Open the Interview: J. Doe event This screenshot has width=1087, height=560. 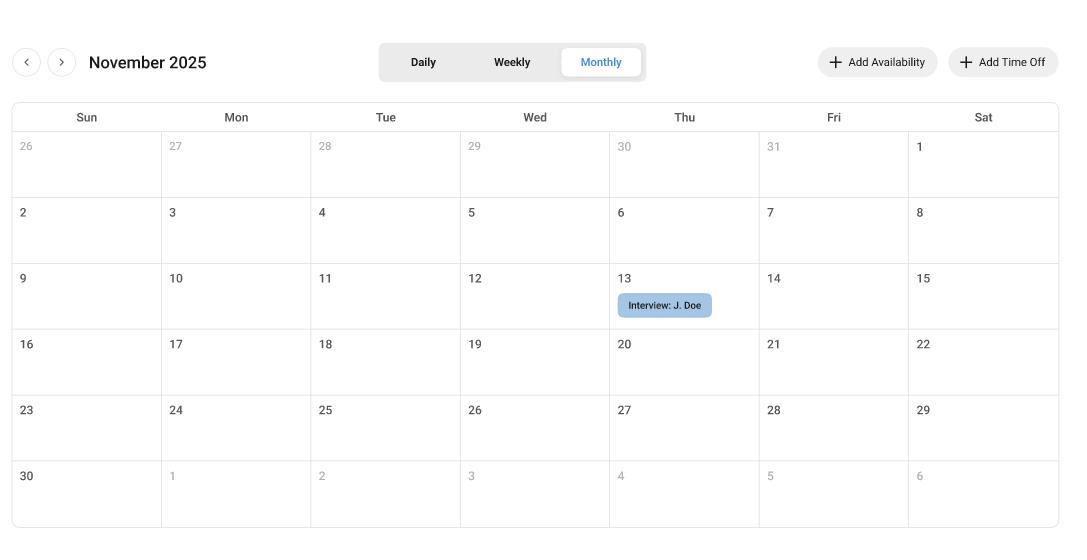(x=664, y=305)
